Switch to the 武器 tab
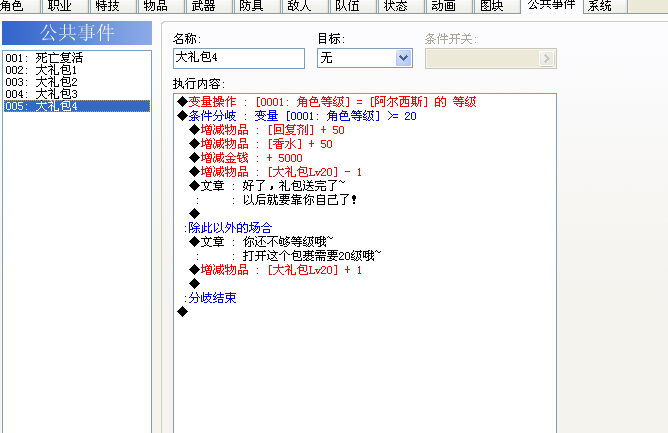 (209, 6)
